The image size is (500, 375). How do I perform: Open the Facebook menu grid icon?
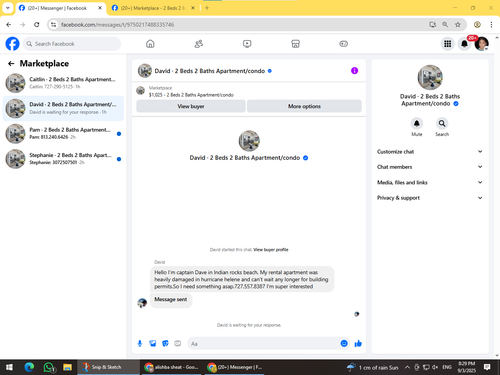[x=448, y=44]
